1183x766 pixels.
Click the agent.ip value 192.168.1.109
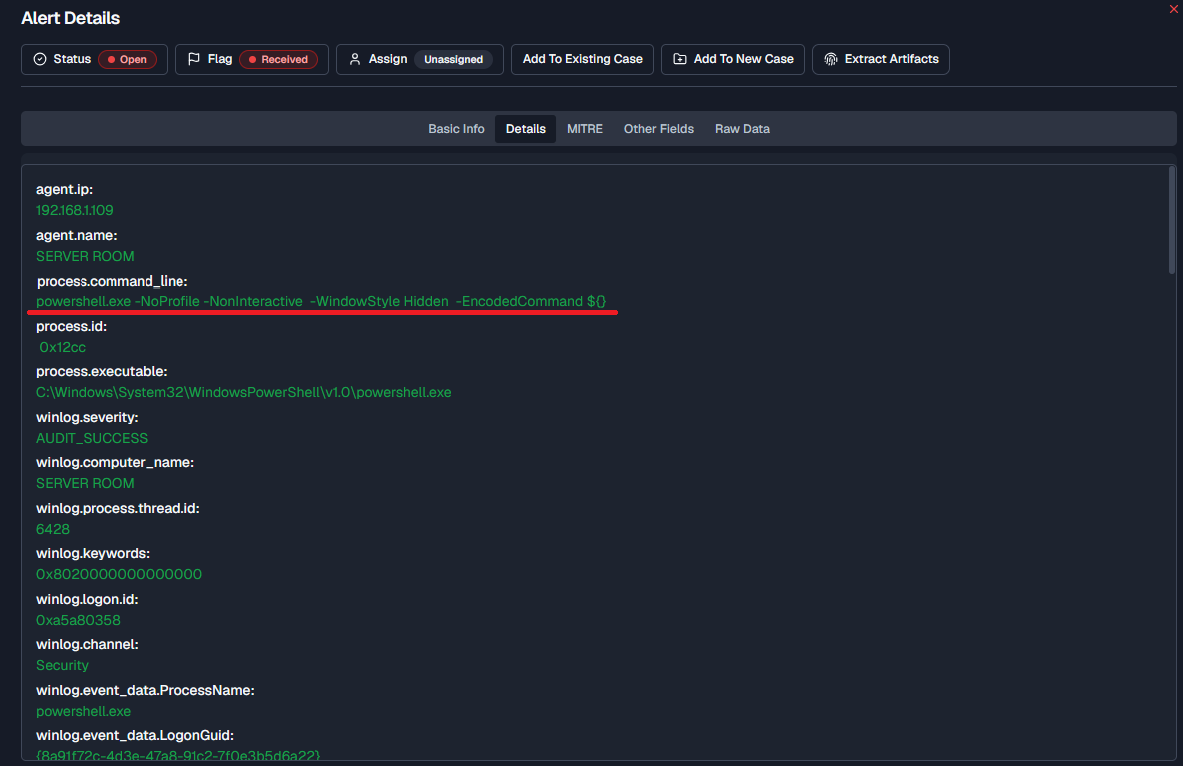[x=75, y=211]
